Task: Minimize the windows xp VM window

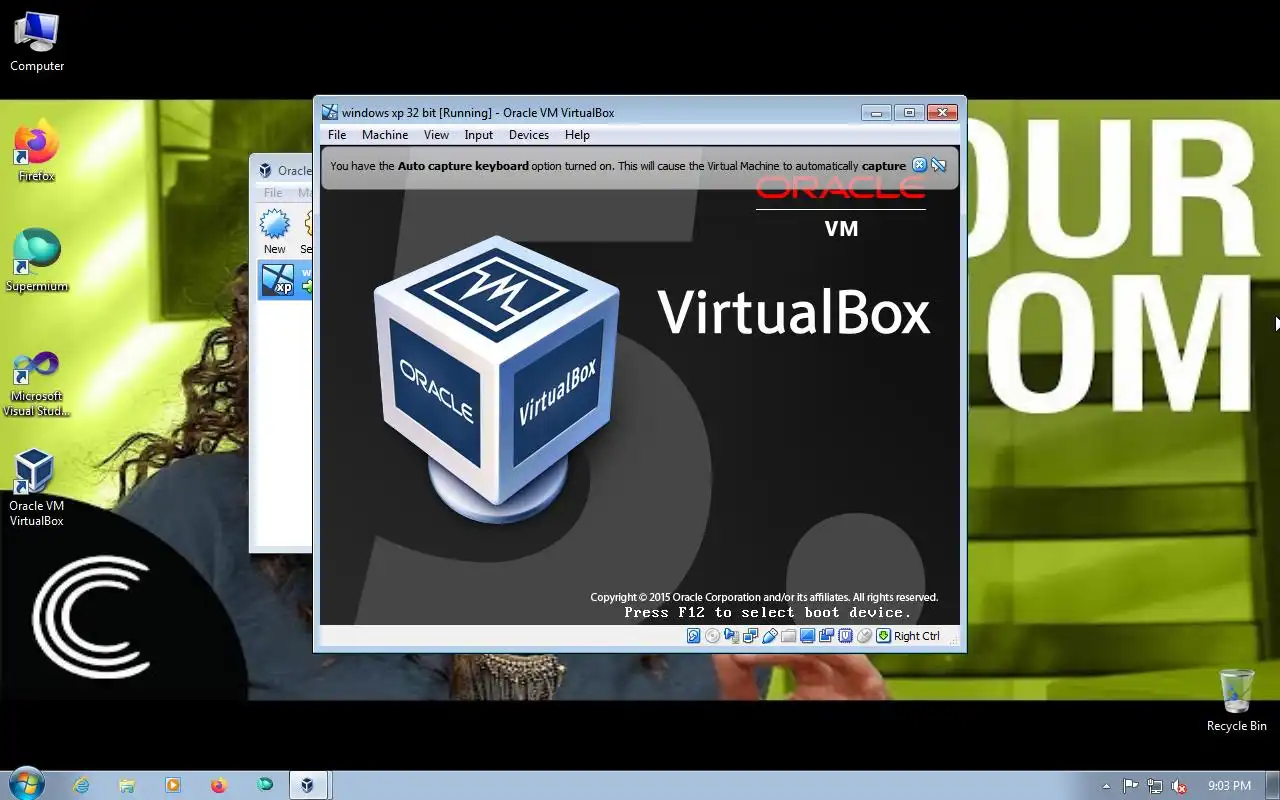Action: tap(876, 112)
